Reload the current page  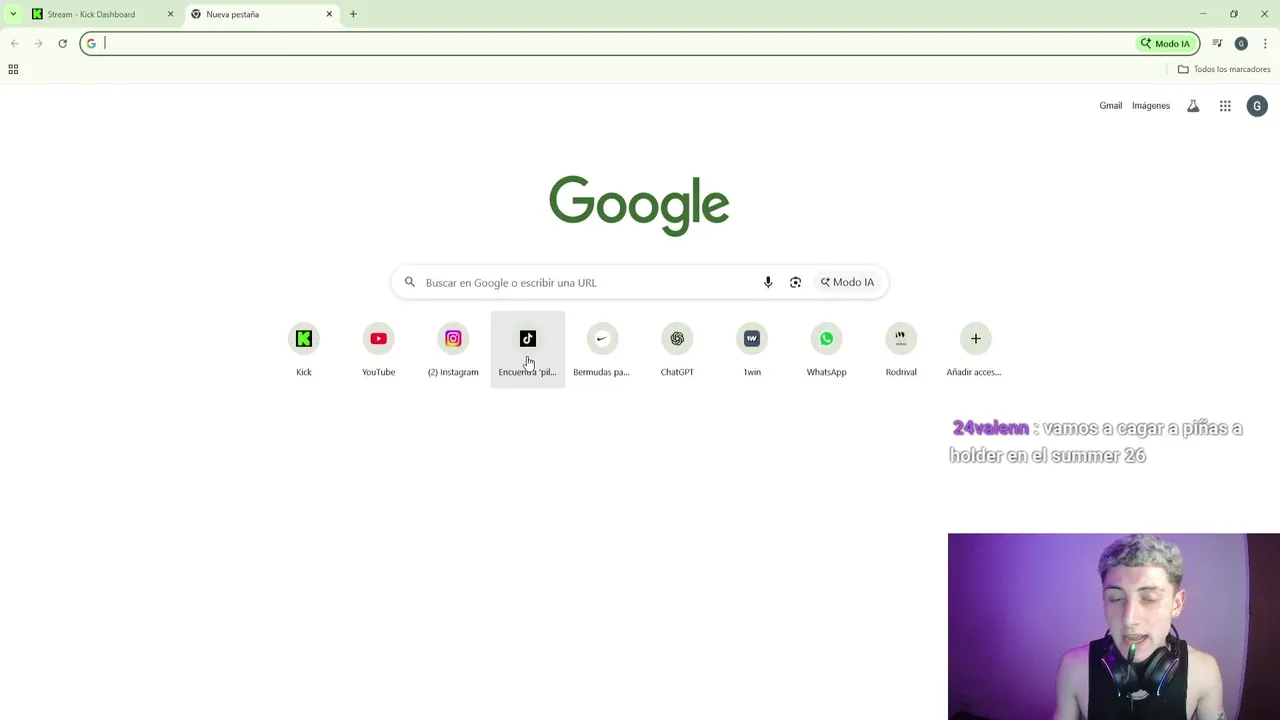point(62,43)
